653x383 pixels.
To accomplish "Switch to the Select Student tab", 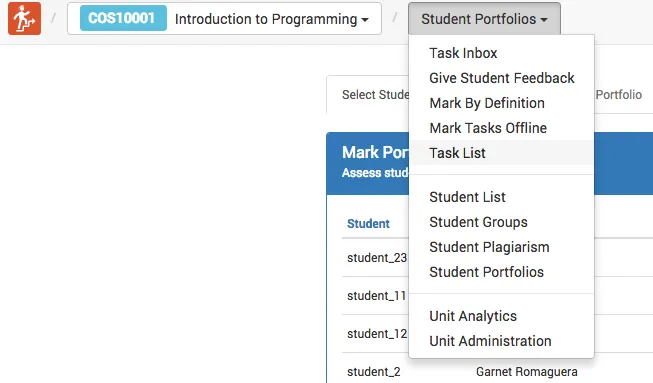I will pyautogui.click(x=368, y=95).
